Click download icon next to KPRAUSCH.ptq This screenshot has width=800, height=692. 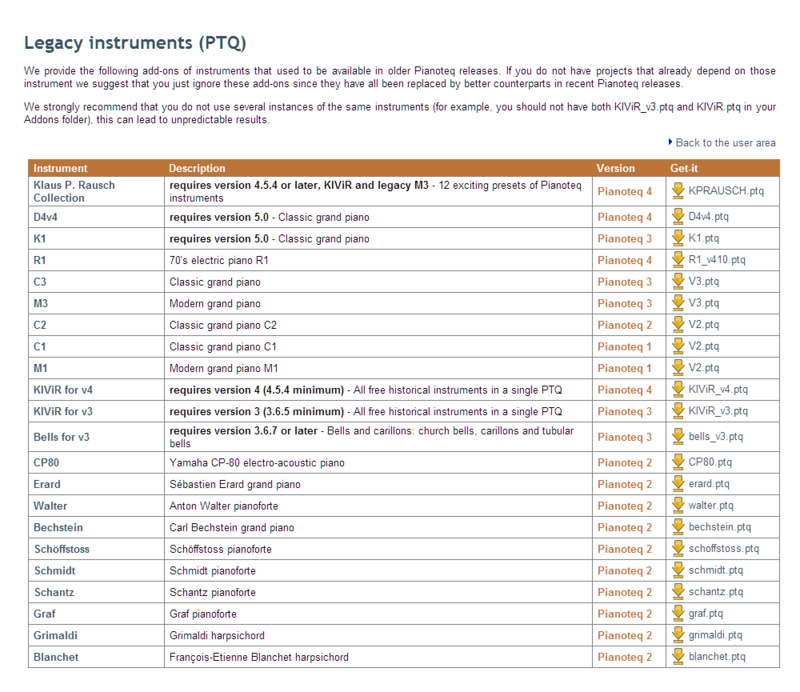(678, 191)
